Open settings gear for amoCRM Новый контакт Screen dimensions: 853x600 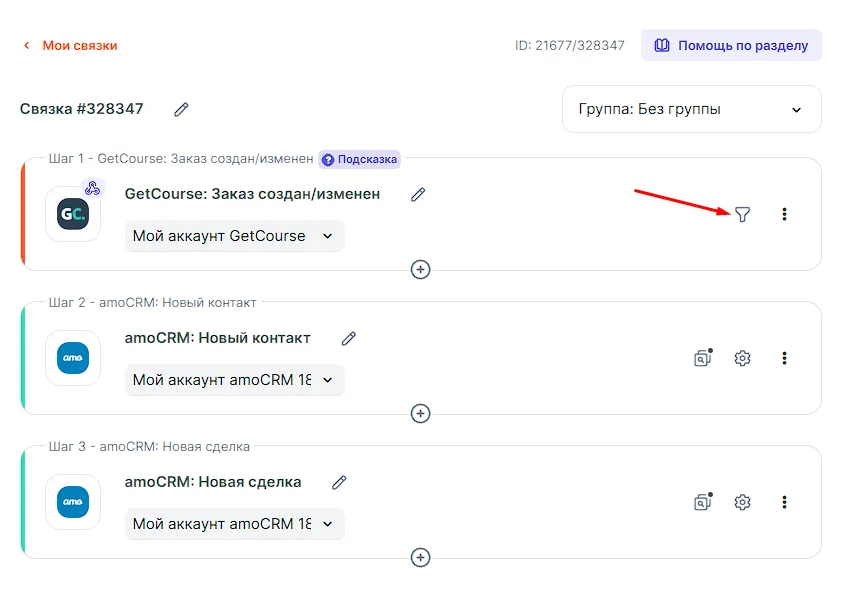742,358
